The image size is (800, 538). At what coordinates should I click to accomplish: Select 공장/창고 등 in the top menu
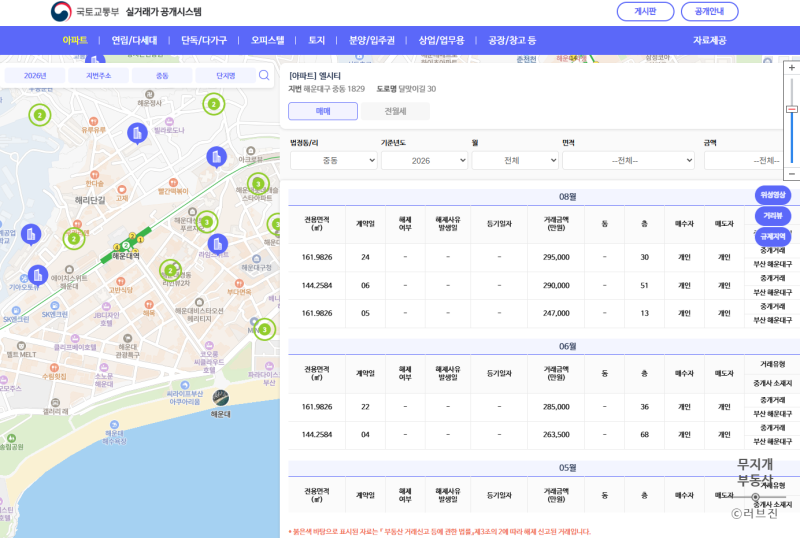point(512,40)
